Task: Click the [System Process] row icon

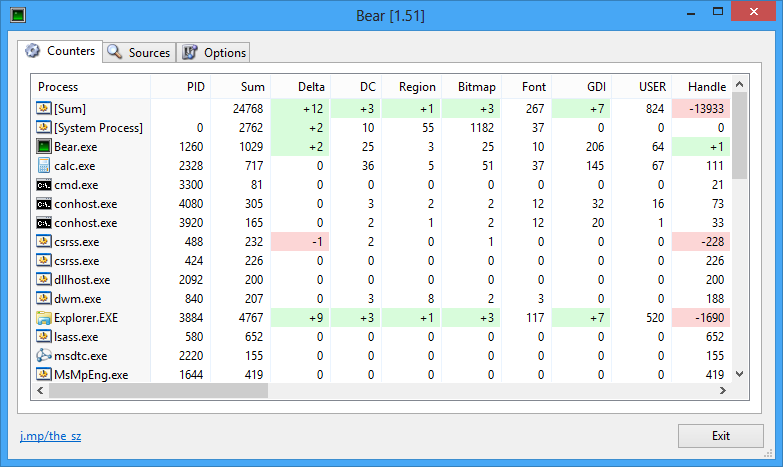Action: pos(43,127)
